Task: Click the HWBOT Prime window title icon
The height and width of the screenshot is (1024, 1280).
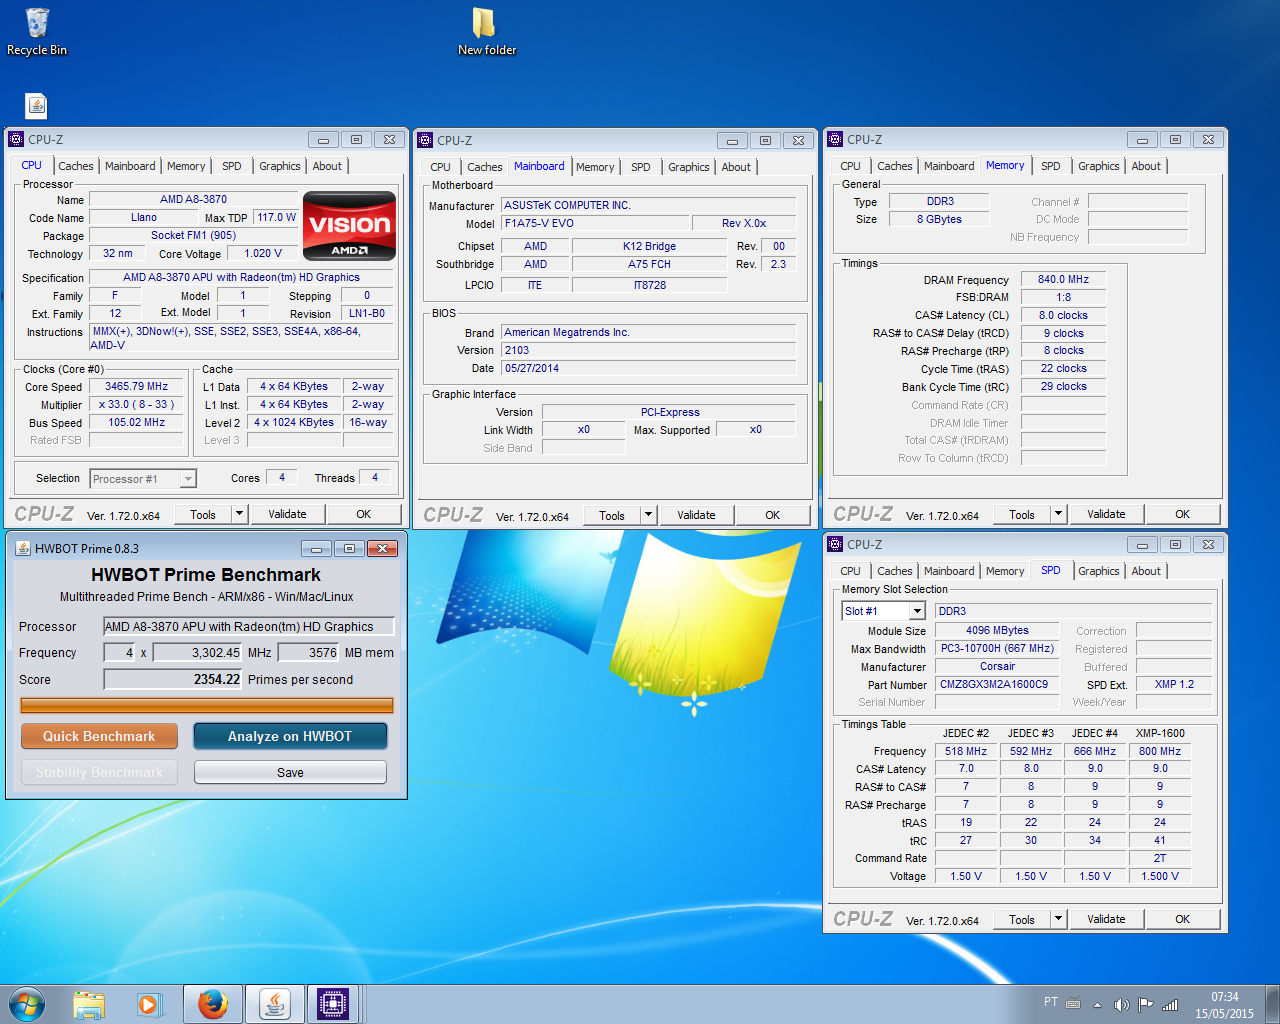Action: (22, 548)
